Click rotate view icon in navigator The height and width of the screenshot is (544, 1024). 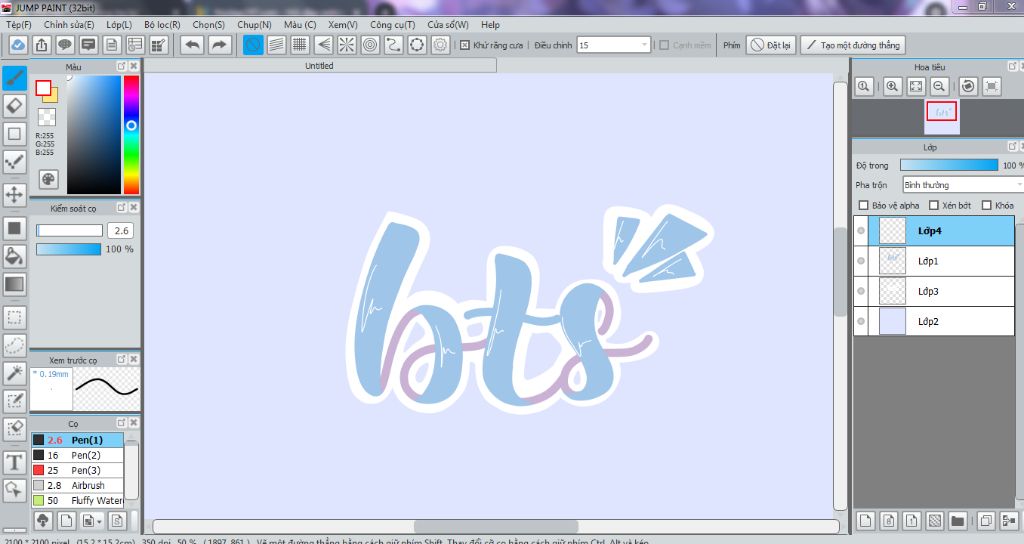point(968,86)
